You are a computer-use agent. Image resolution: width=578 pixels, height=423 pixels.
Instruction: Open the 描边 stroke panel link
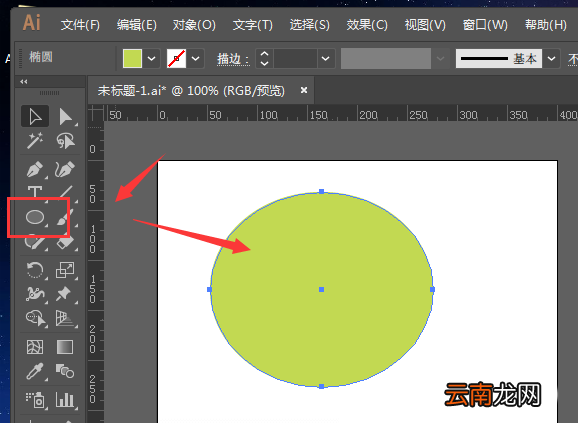pos(233,59)
